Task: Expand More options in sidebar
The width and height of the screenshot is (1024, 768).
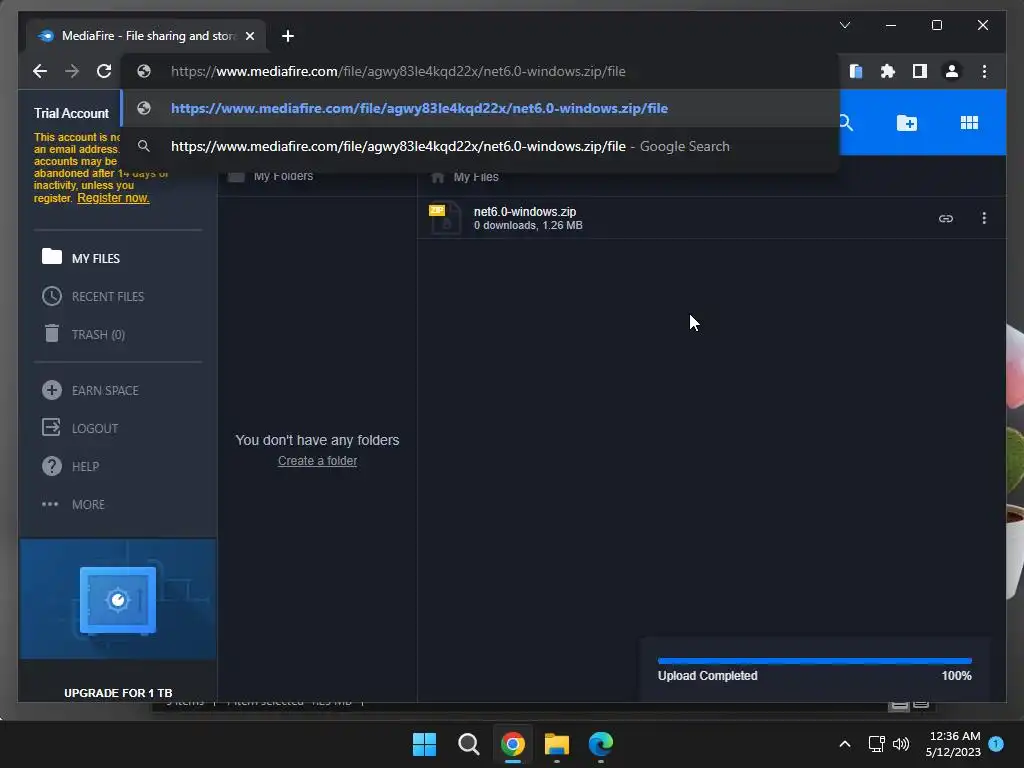Action: 88,504
